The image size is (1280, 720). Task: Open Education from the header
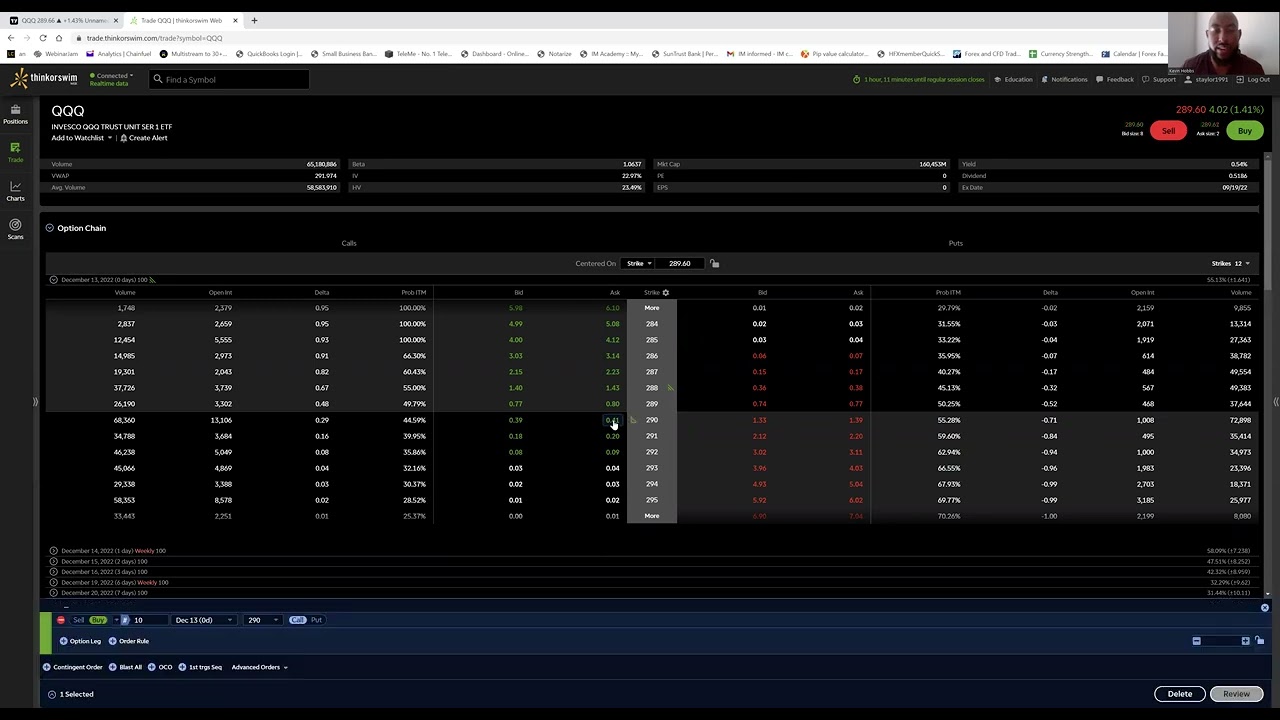click(1014, 79)
